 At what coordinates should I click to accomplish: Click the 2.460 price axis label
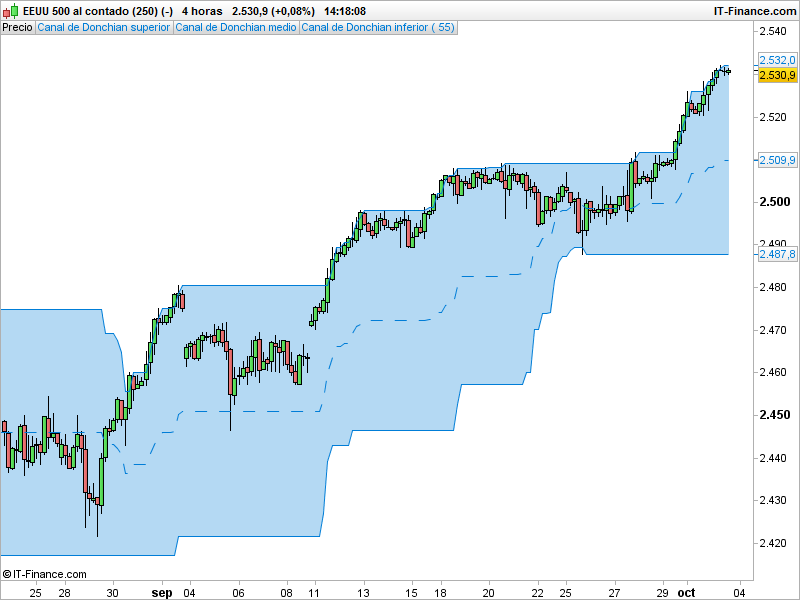[773, 372]
